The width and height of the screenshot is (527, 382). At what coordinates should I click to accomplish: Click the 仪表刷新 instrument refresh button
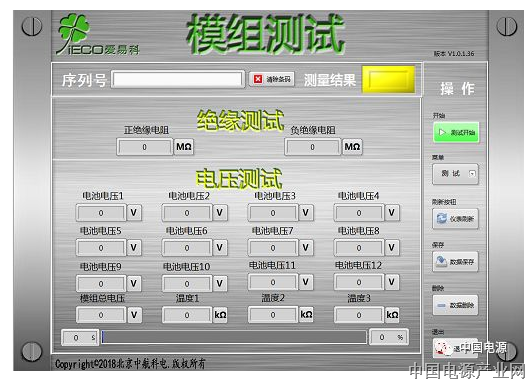(x=455, y=219)
